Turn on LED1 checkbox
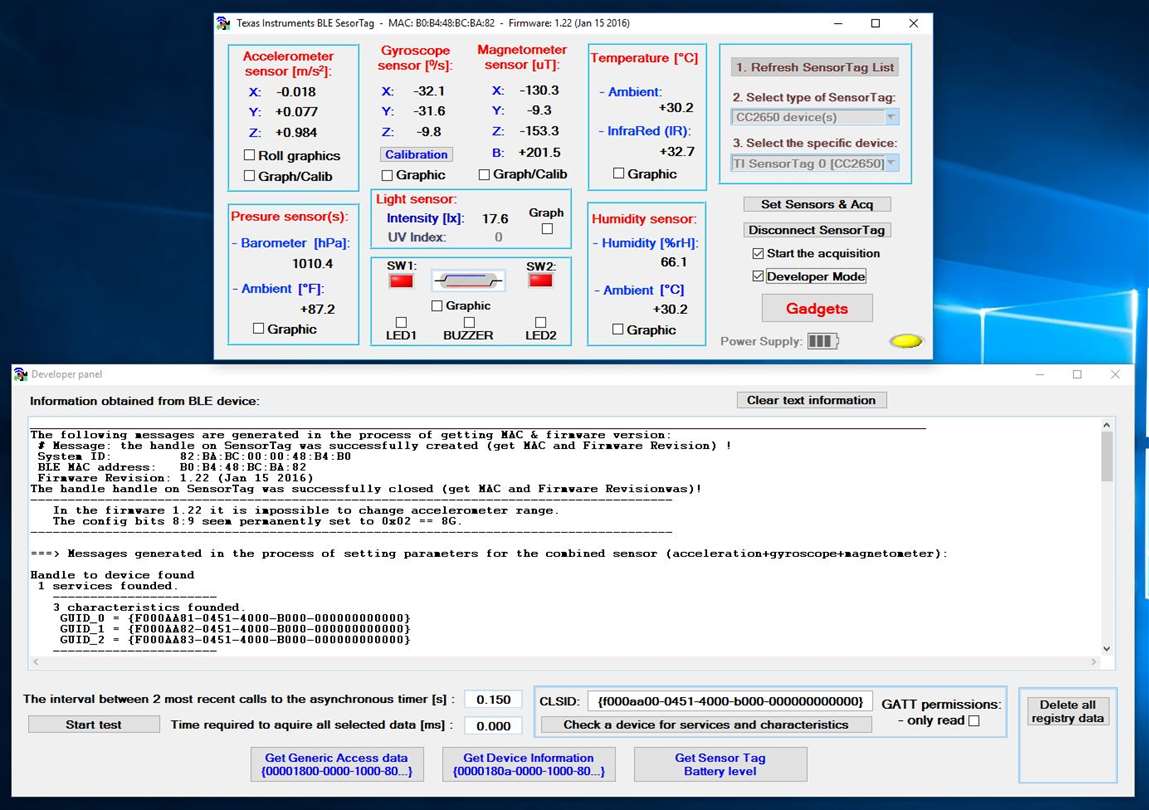 click(401, 323)
